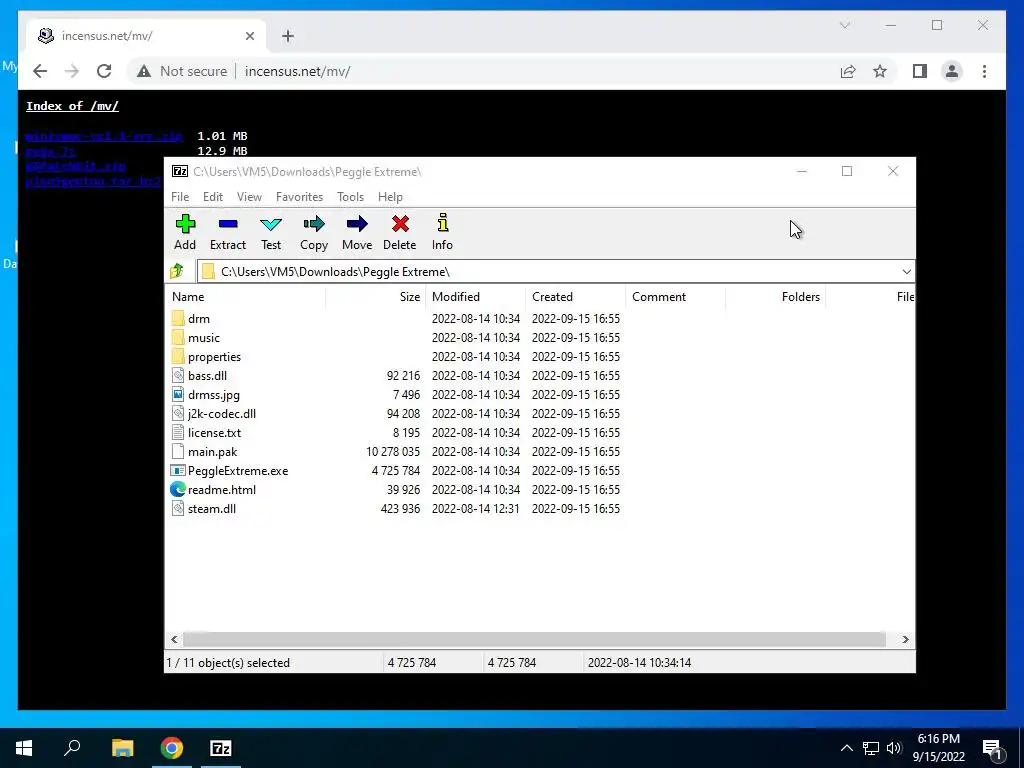Open Chrome's tab search chevron

pos(845,25)
